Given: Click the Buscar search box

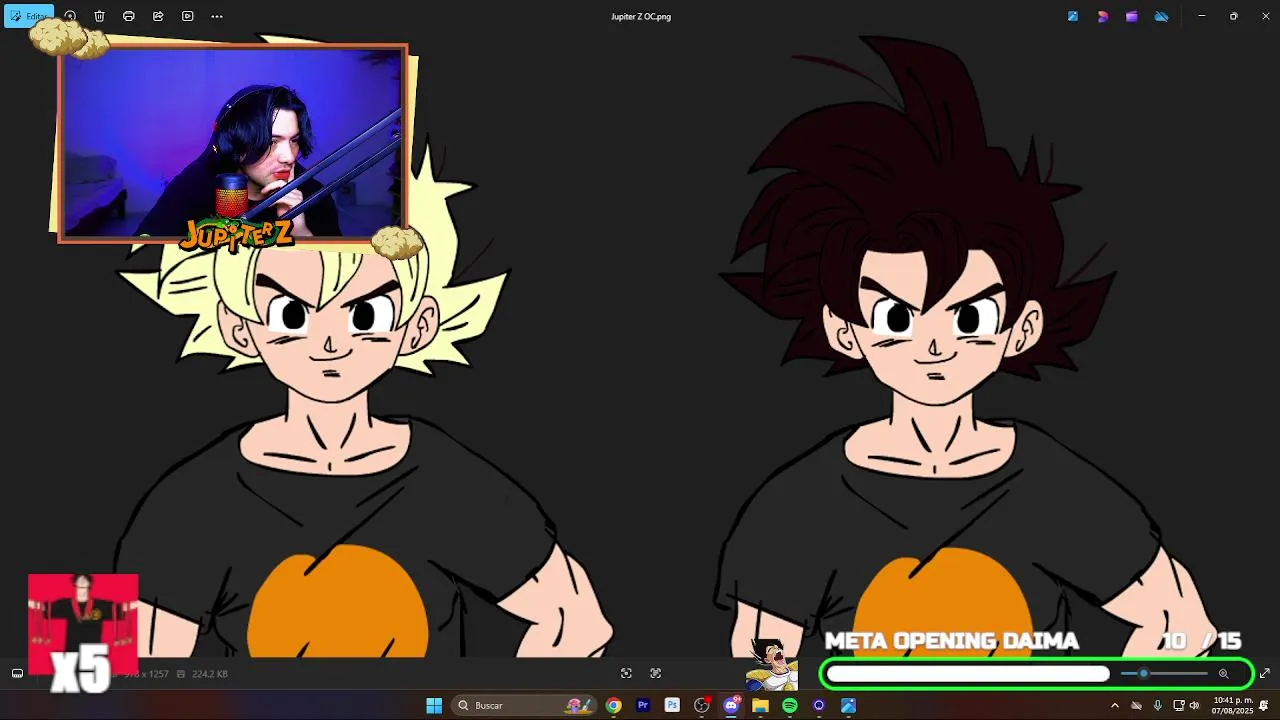Looking at the screenshot, I should [x=525, y=706].
